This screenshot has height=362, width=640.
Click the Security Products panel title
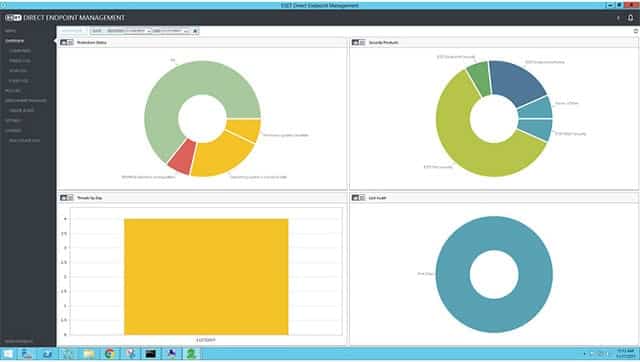pos(383,42)
